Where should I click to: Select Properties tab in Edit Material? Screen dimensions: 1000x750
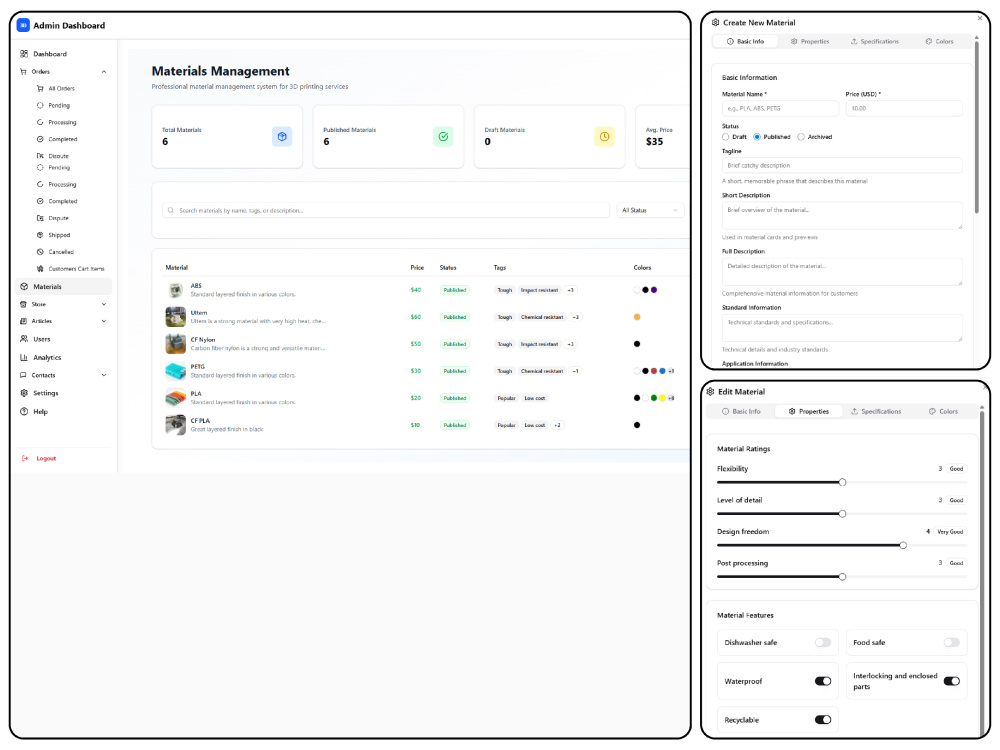[809, 412]
